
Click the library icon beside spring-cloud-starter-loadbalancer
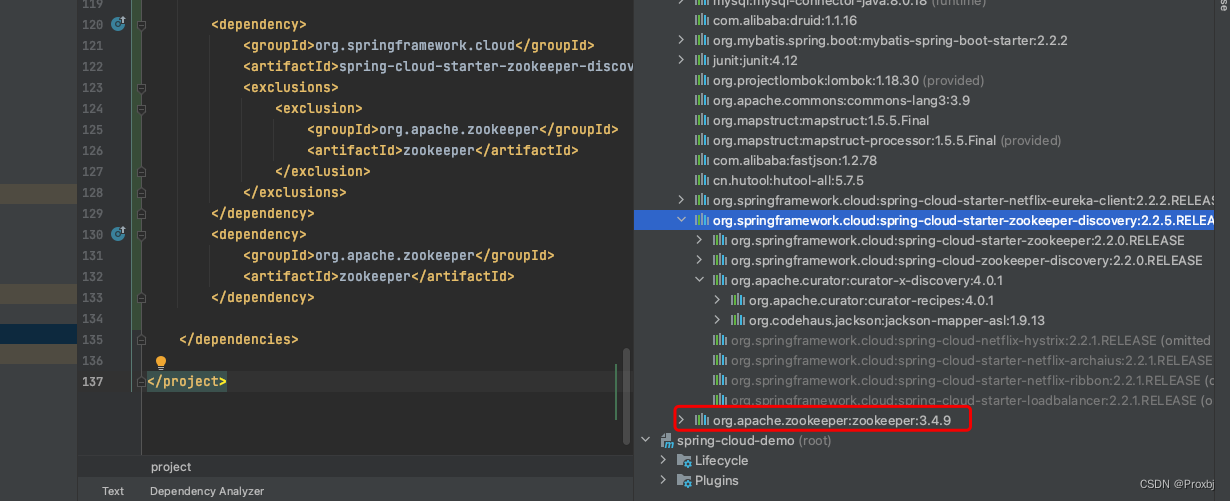(721, 400)
